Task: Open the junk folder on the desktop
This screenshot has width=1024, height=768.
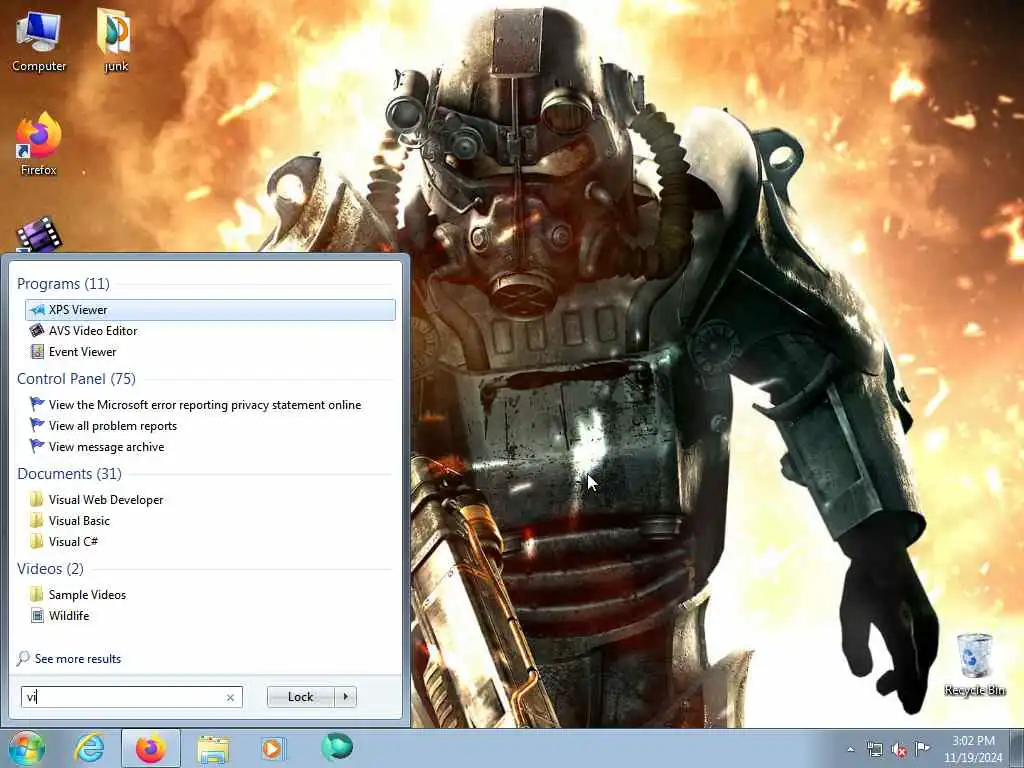Action: tap(115, 41)
